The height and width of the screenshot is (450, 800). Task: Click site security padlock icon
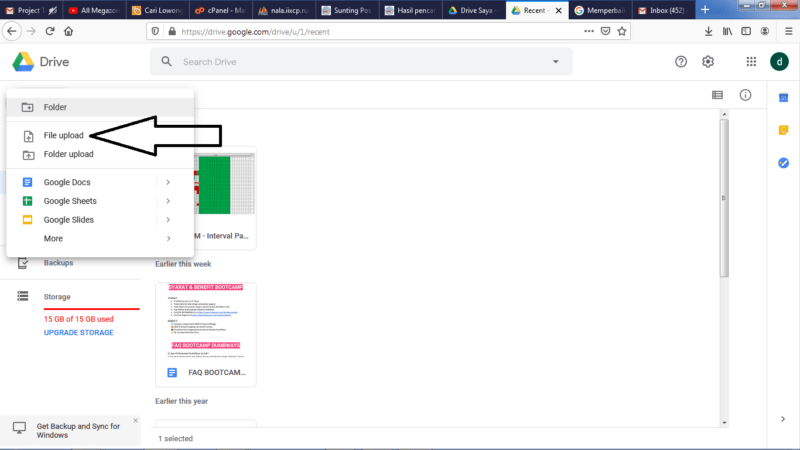coord(172,31)
